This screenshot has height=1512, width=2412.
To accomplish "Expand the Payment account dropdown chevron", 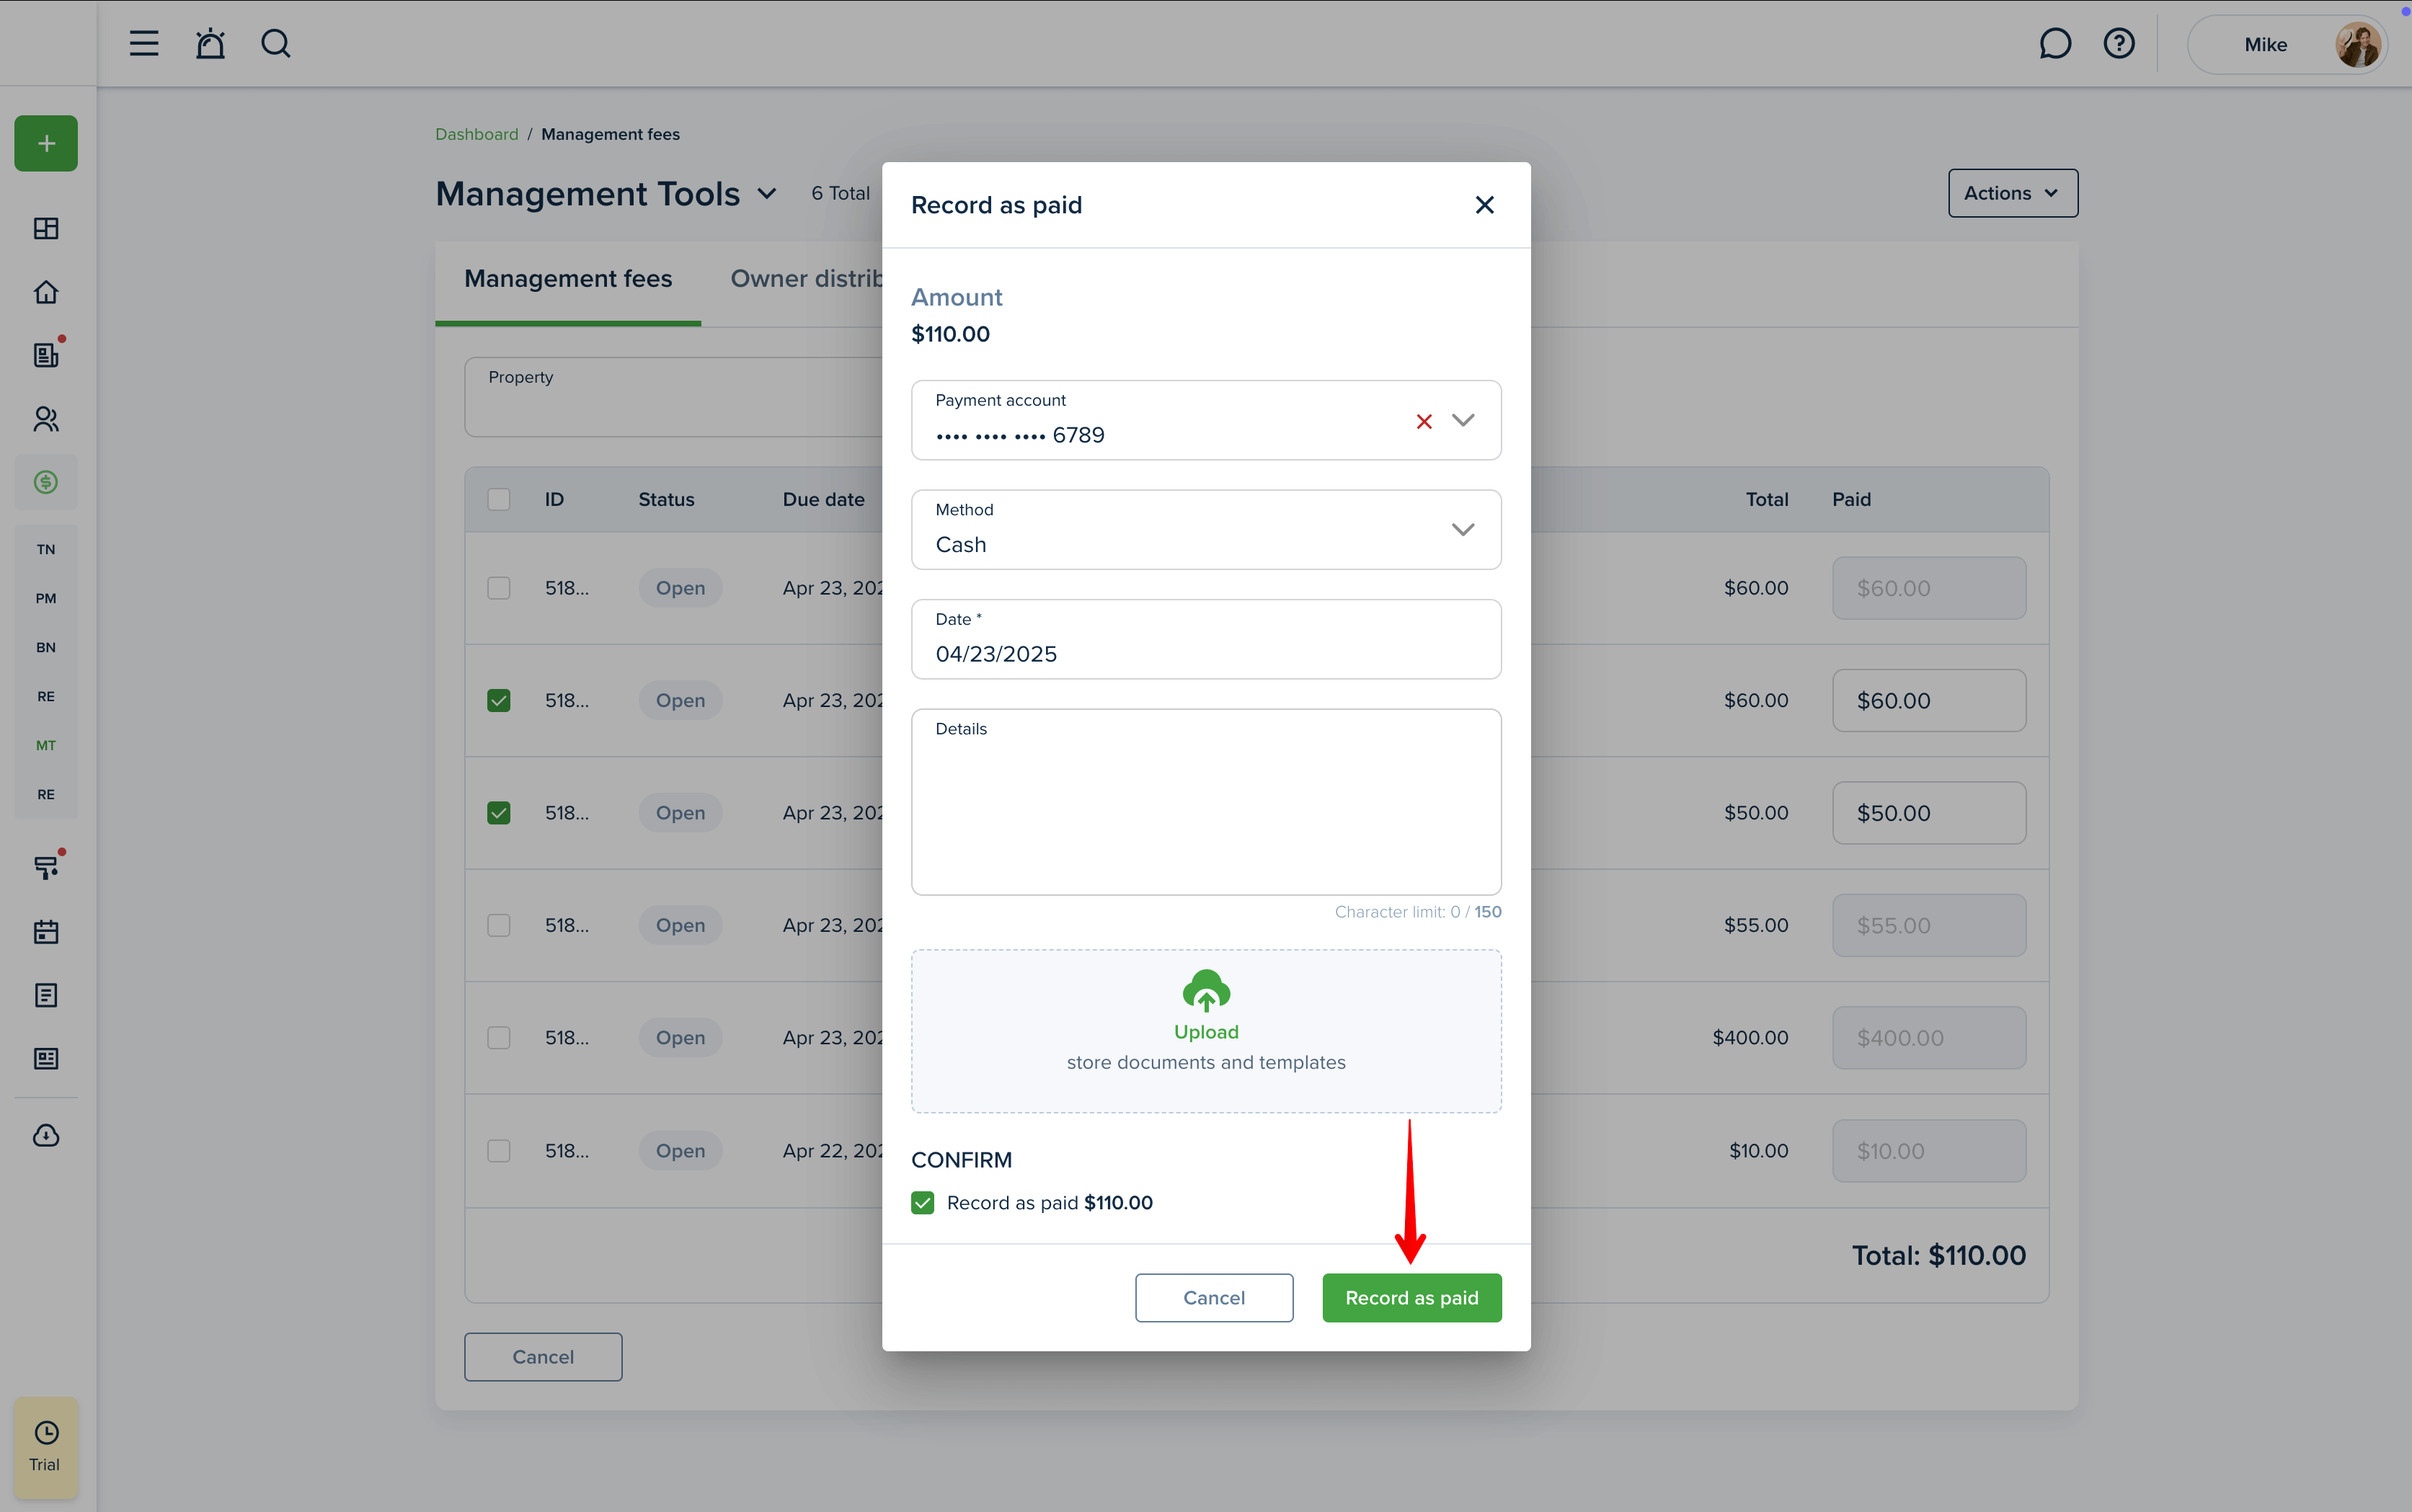I will (x=1463, y=420).
